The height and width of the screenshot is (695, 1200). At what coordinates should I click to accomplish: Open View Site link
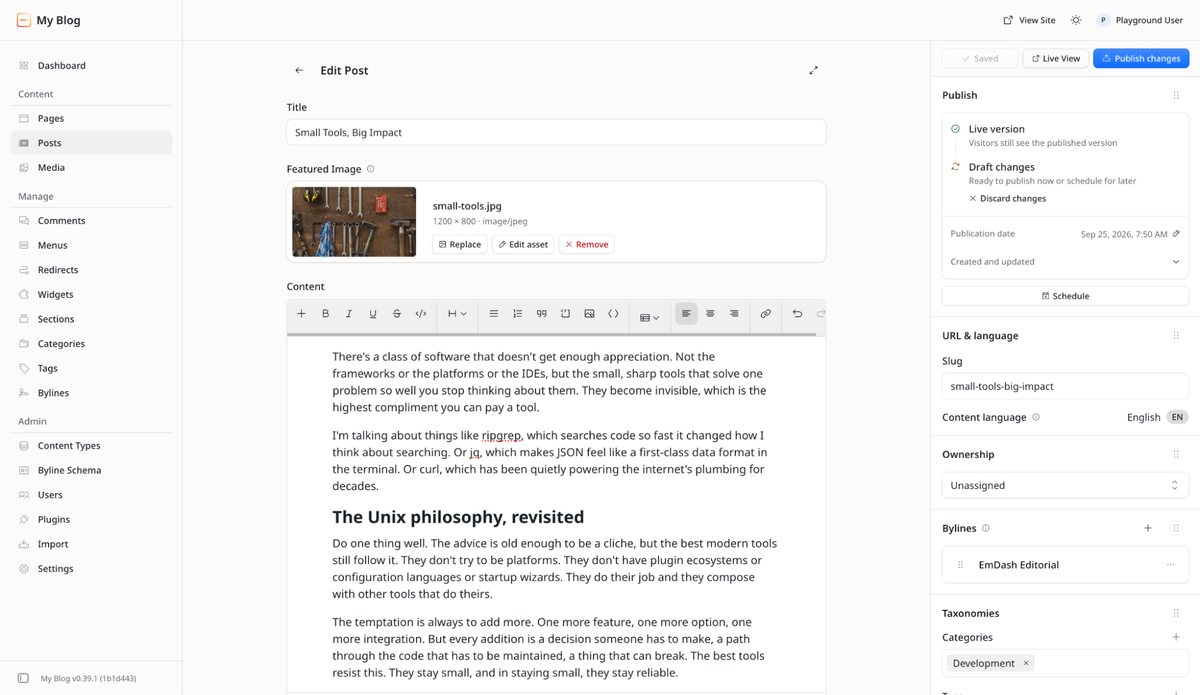(x=1029, y=20)
